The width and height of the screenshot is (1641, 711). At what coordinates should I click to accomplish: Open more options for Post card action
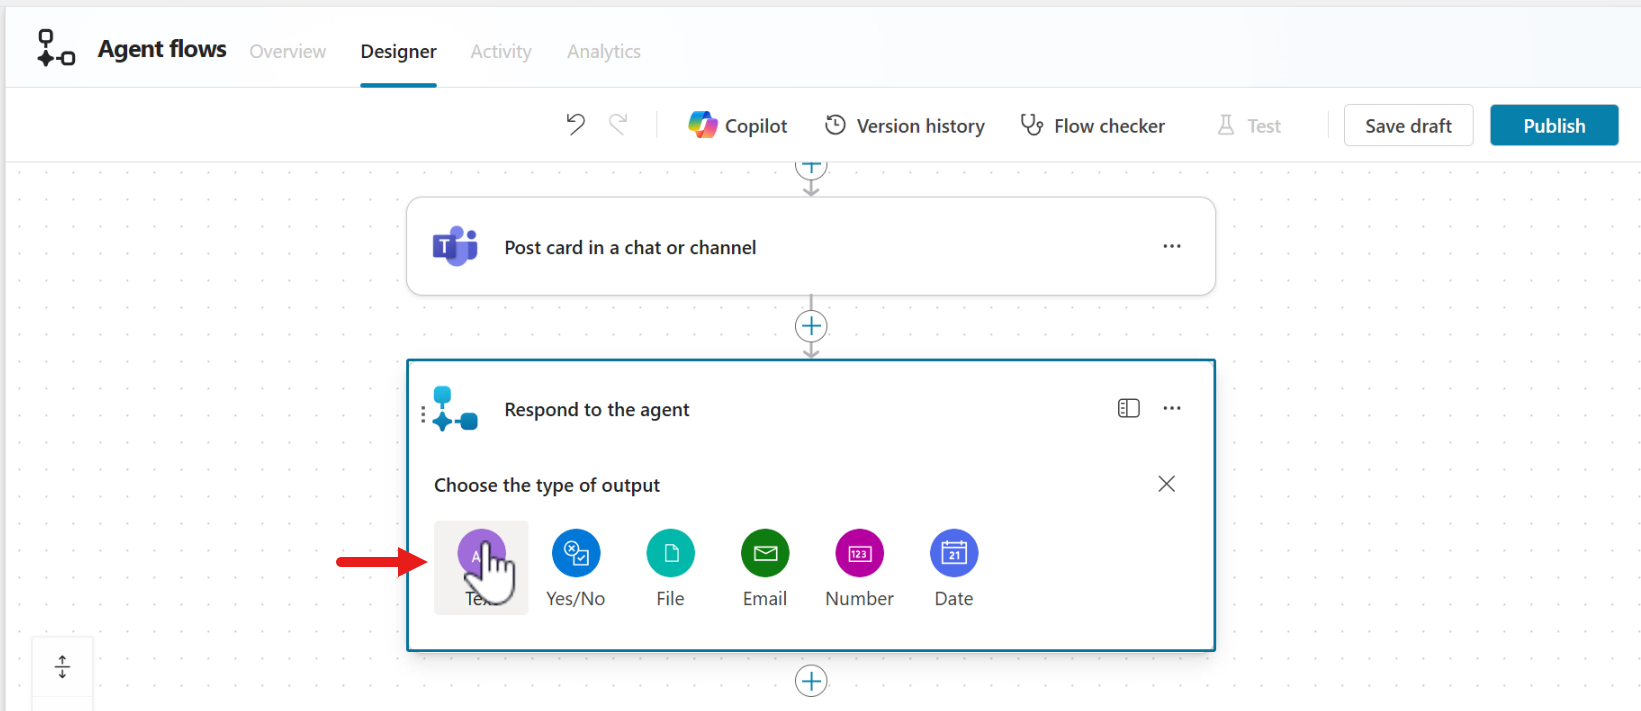[1172, 246]
